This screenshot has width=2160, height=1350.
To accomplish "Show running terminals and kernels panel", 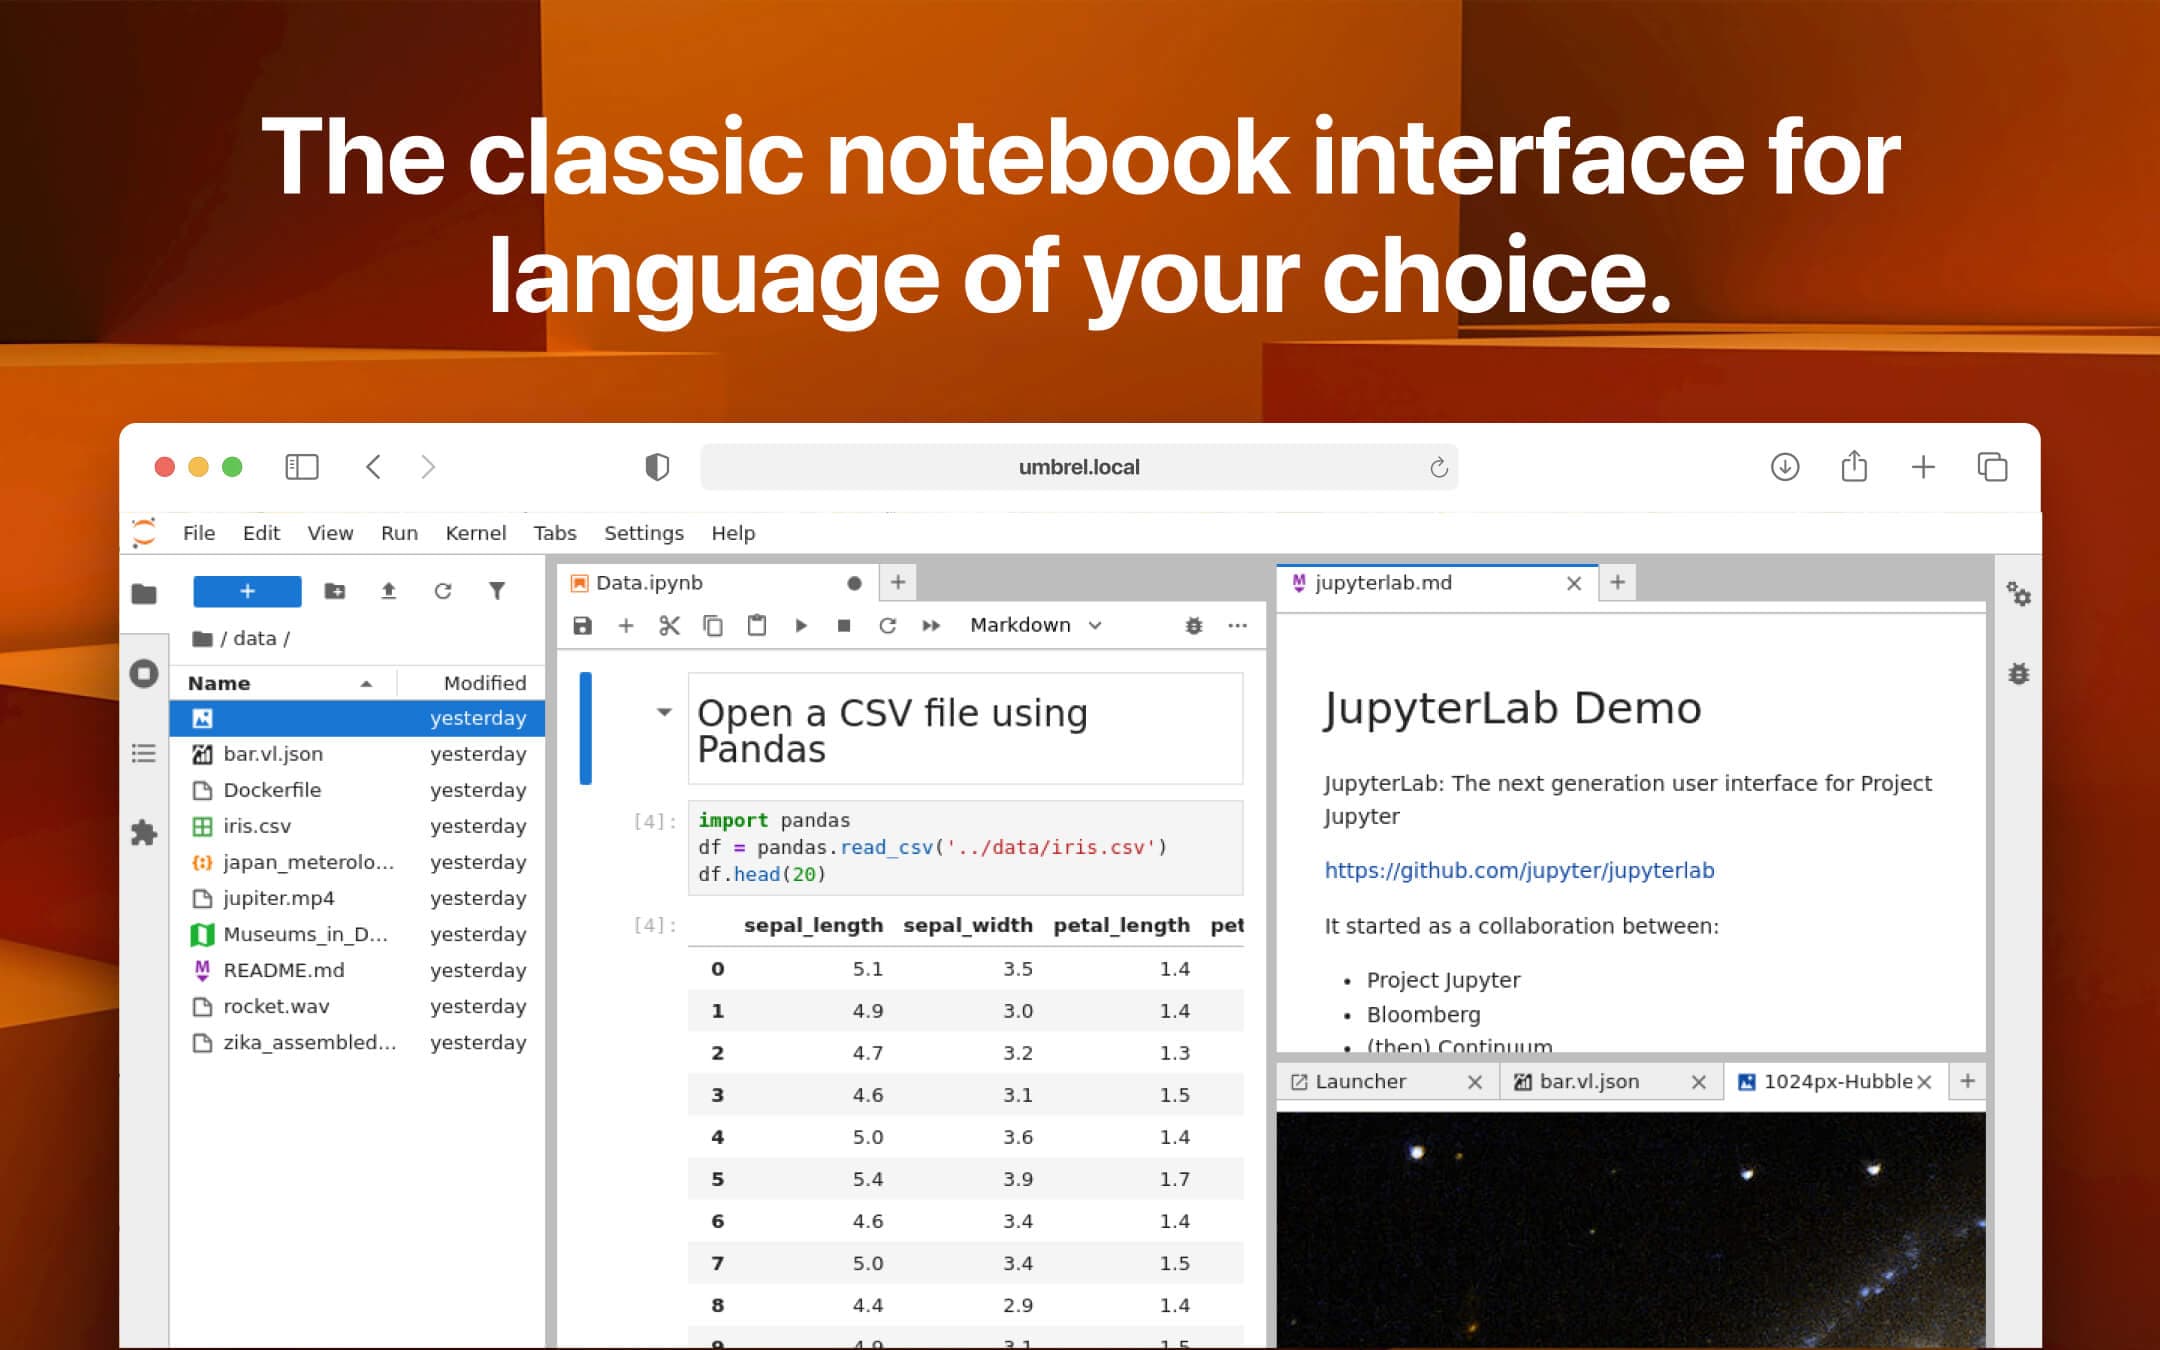I will [144, 673].
